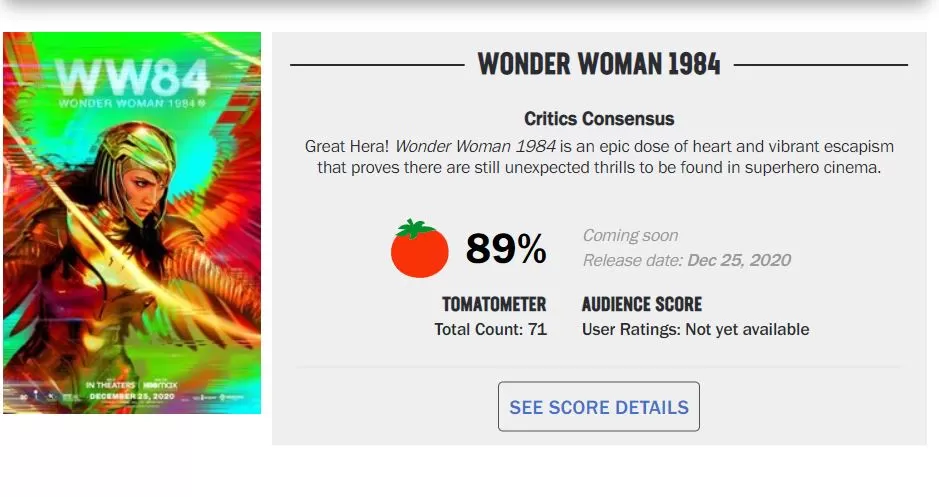Click the In Theaters text on poster

point(110,385)
